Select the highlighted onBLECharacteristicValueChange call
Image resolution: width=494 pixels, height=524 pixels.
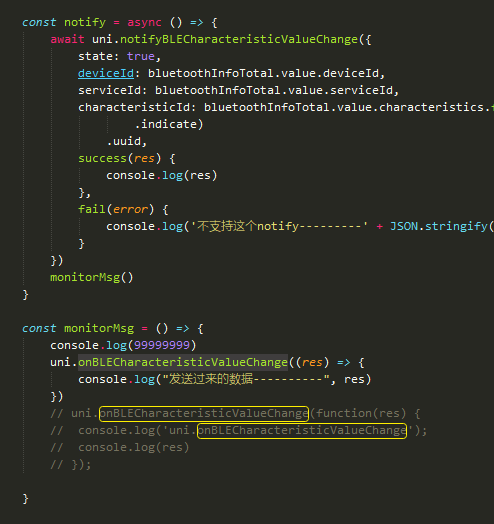(x=183, y=363)
